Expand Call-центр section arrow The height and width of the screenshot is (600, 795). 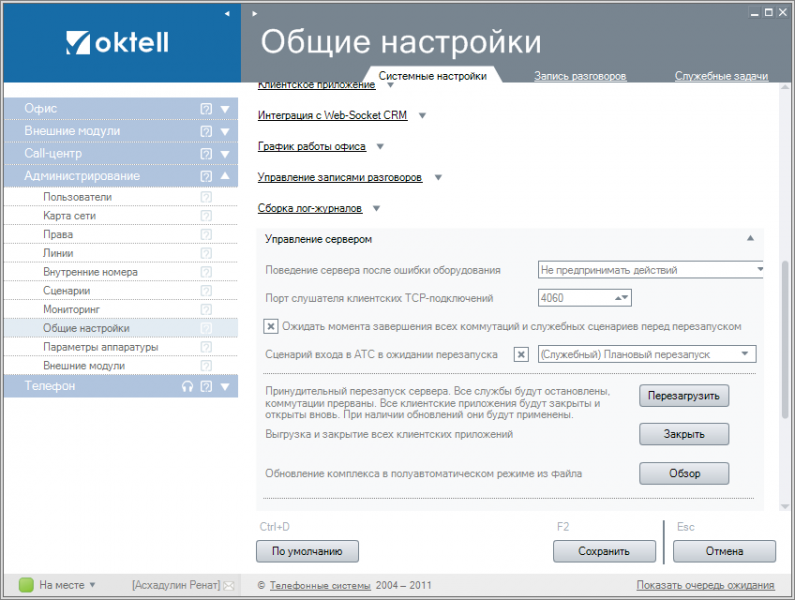225,154
